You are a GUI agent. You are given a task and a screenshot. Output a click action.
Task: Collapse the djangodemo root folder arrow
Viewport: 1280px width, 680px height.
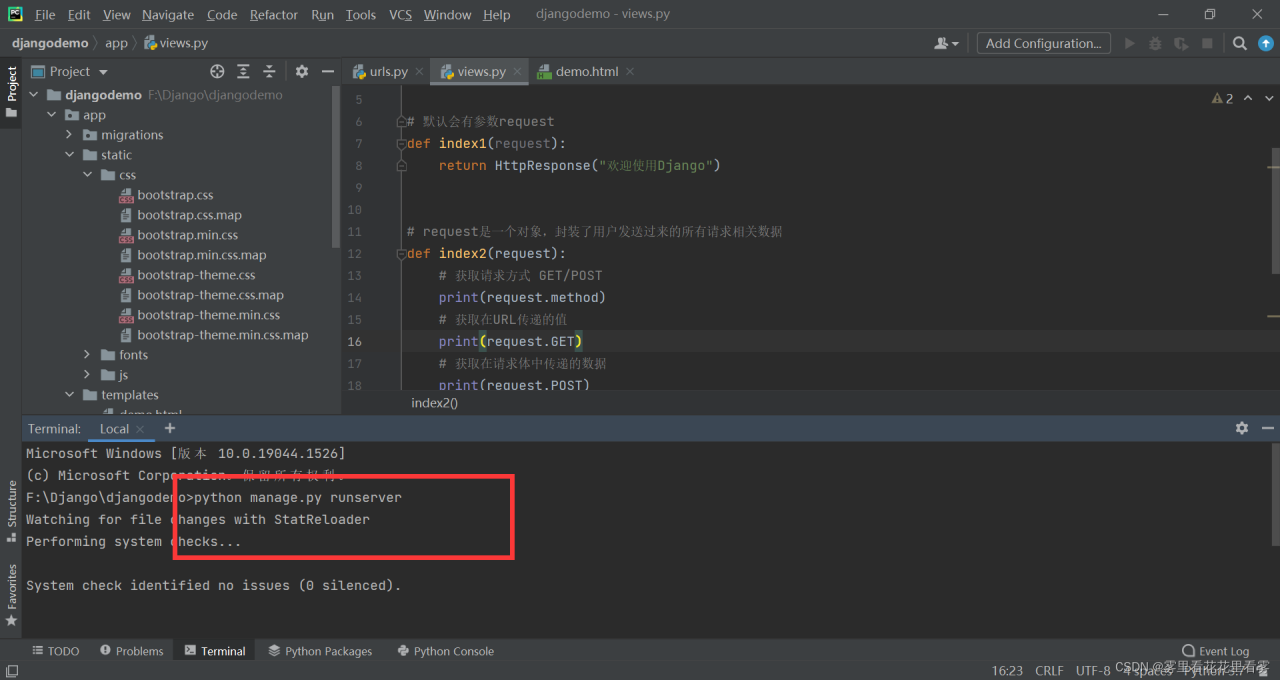point(33,95)
